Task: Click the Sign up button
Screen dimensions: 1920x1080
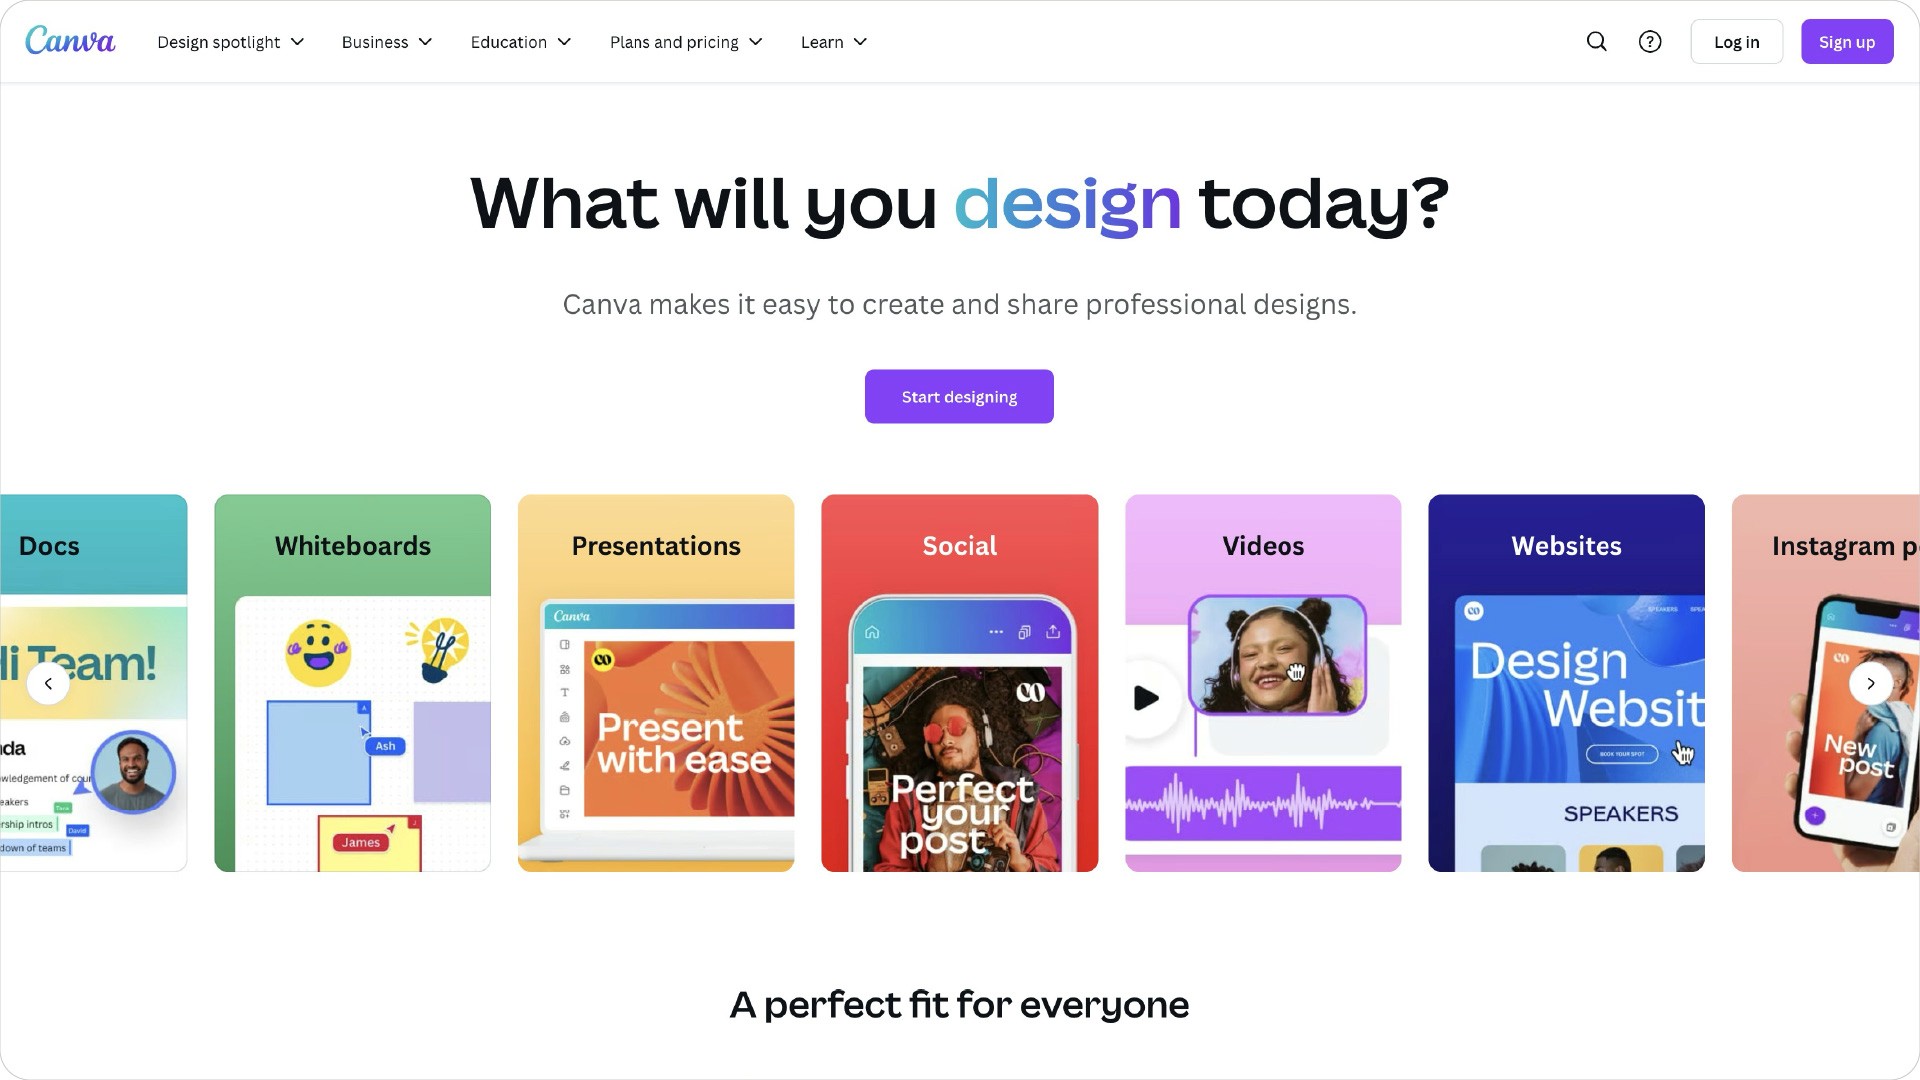Action: (1847, 42)
